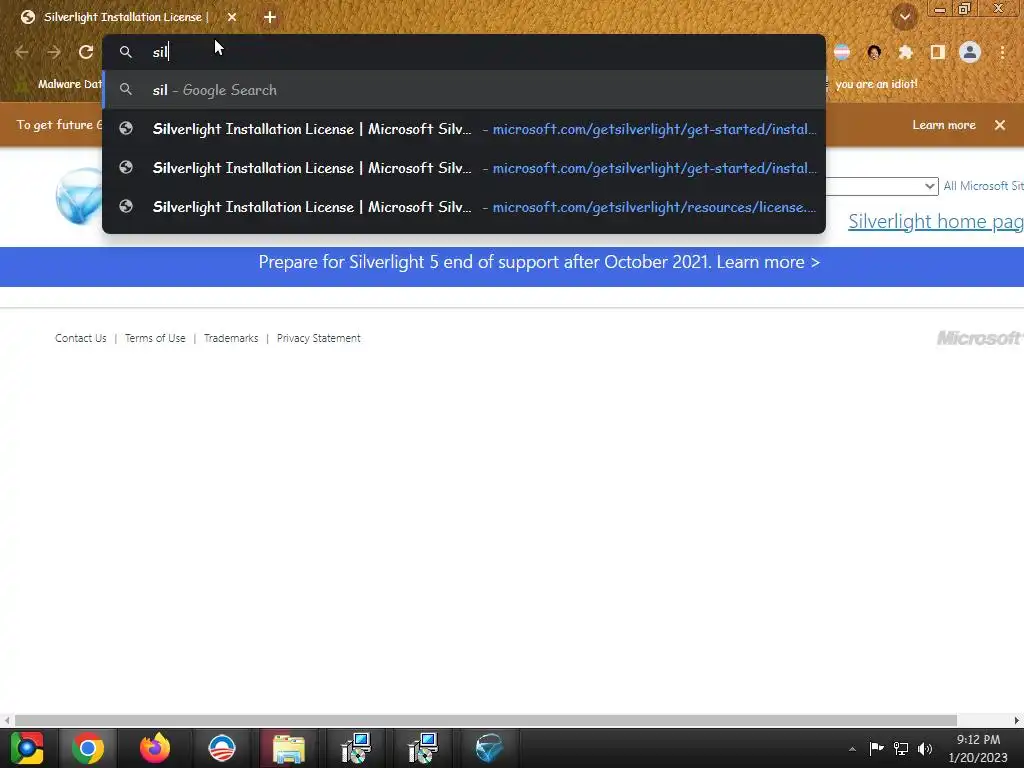Open the volume speaker tray icon
The height and width of the screenshot is (768, 1024).
925,748
